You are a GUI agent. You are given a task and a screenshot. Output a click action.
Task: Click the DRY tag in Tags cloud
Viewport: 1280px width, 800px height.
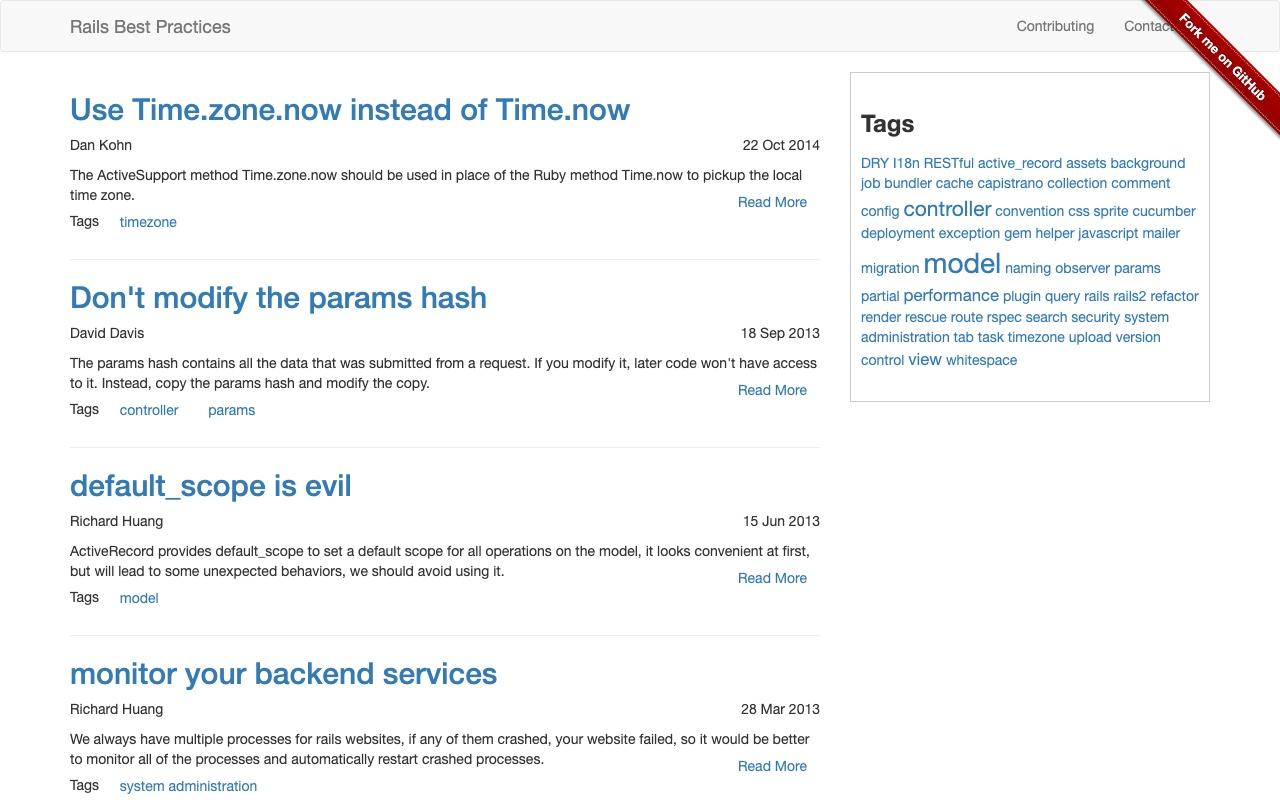point(874,163)
